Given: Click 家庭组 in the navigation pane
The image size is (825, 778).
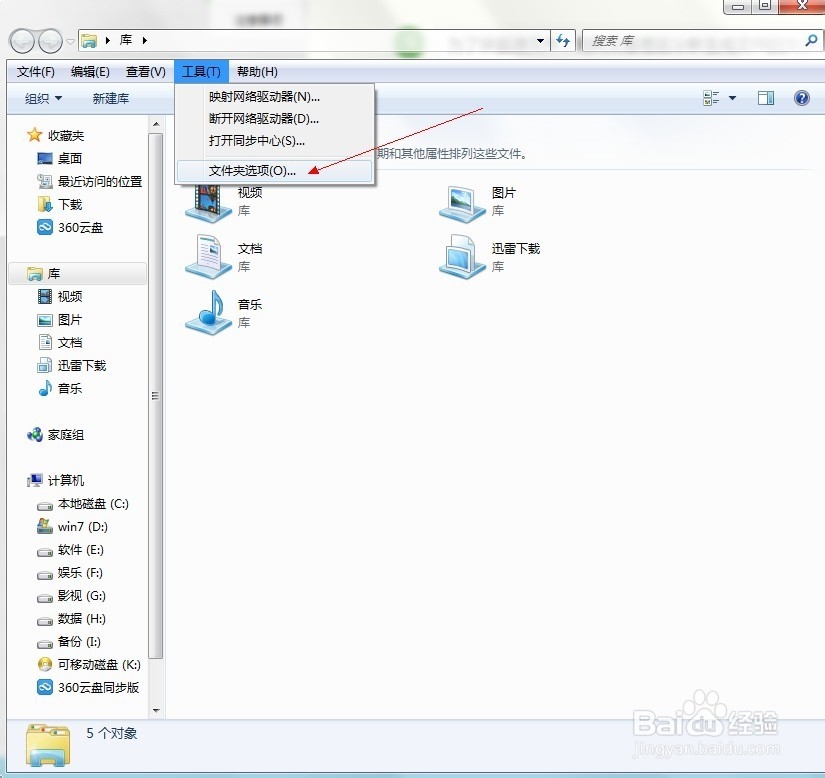Looking at the screenshot, I should [x=55, y=435].
